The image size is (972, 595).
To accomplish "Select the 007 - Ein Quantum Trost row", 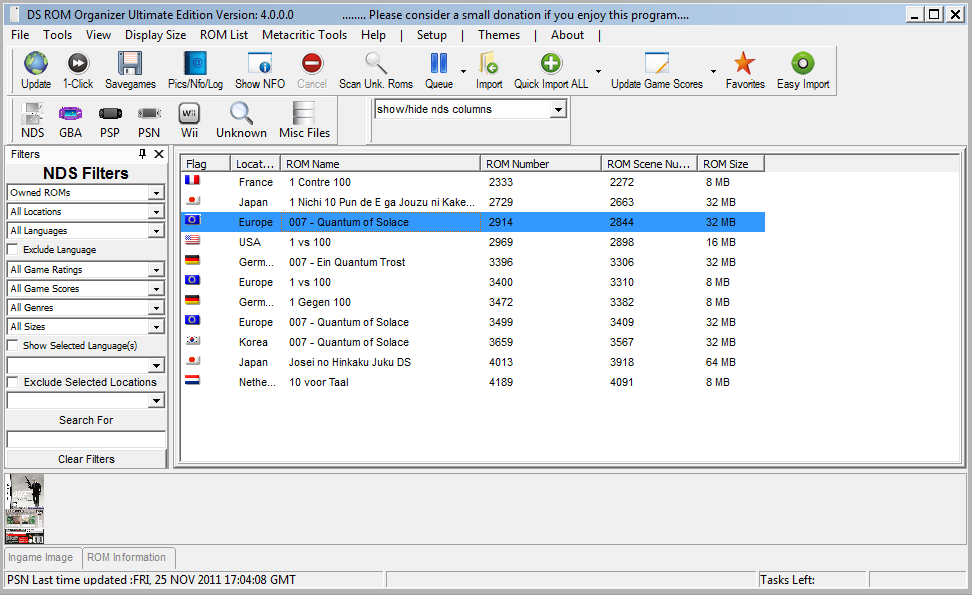I will pyautogui.click(x=472, y=262).
